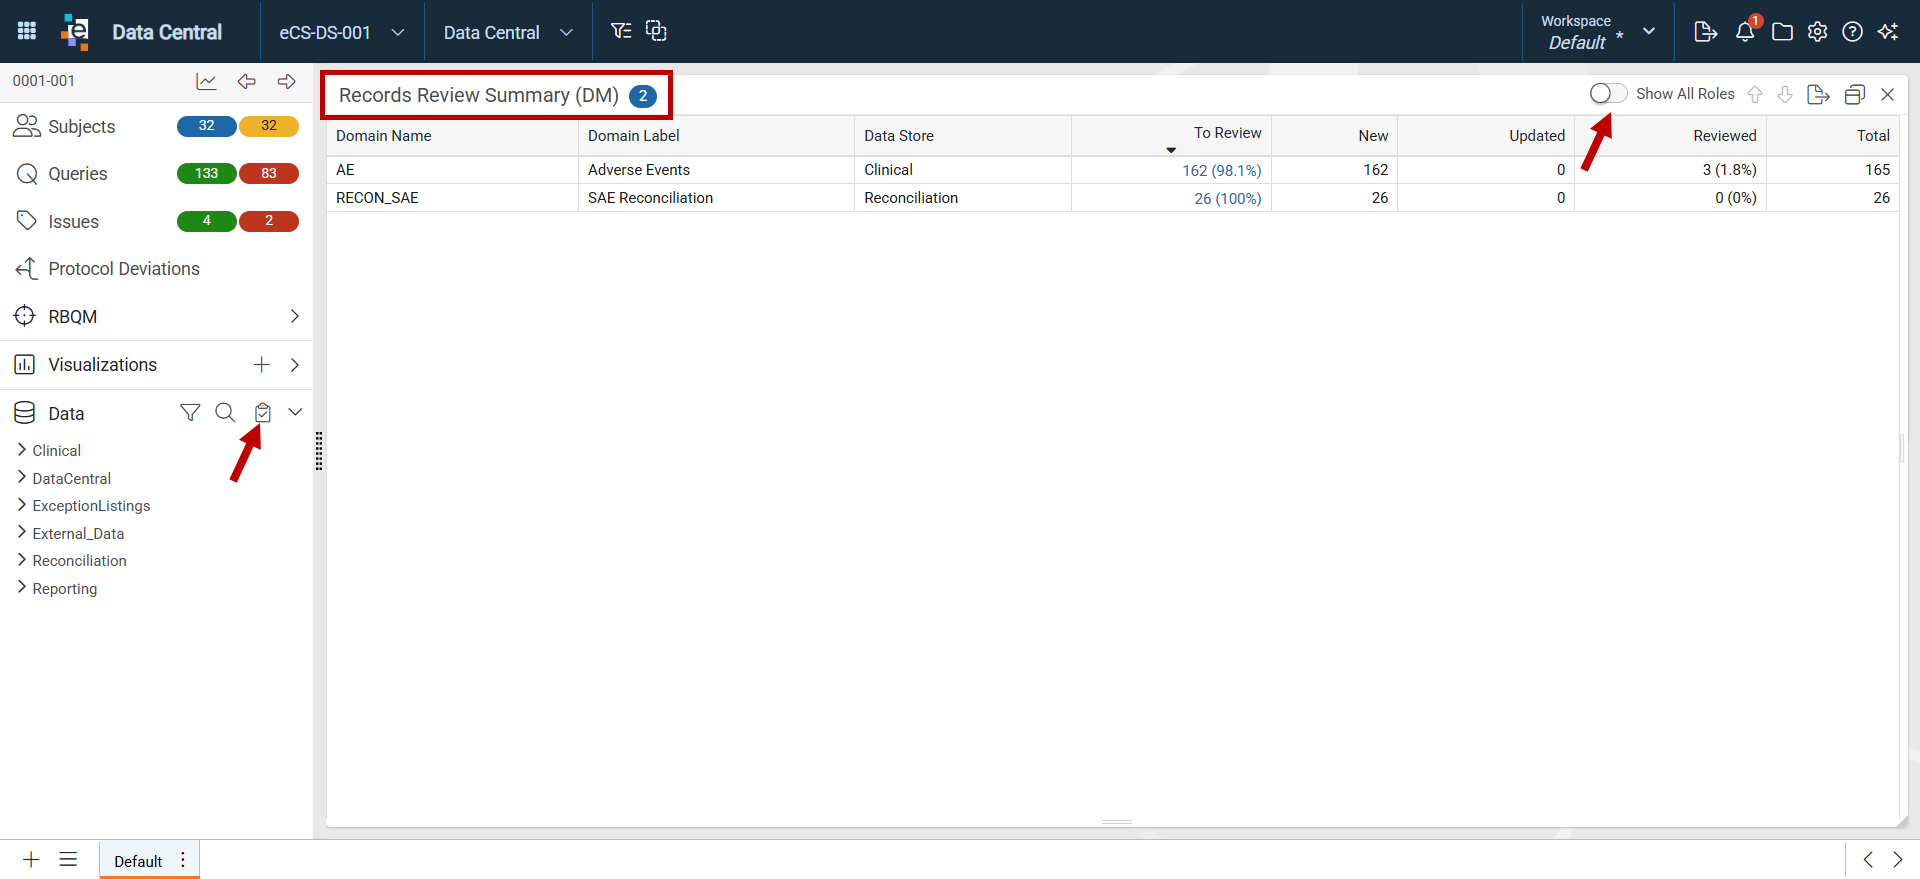Screen dimensions: 1920x879
Task: Add a new visualization with plus icon
Action: click(261, 365)
